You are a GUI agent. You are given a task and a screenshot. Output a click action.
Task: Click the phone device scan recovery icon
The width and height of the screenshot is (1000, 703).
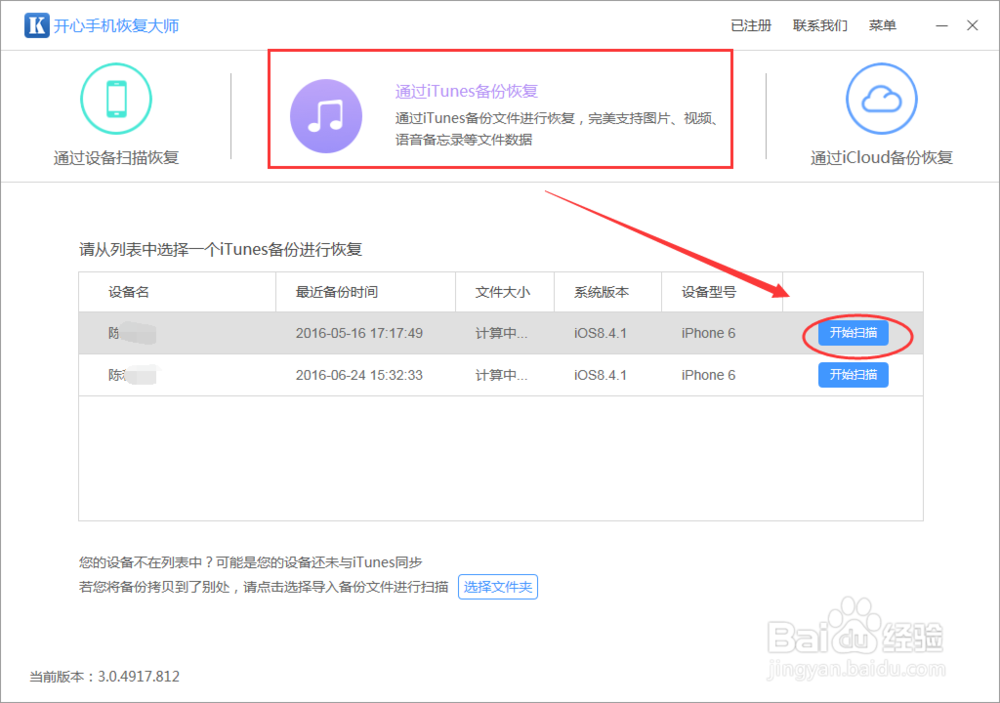click(116, 99)
